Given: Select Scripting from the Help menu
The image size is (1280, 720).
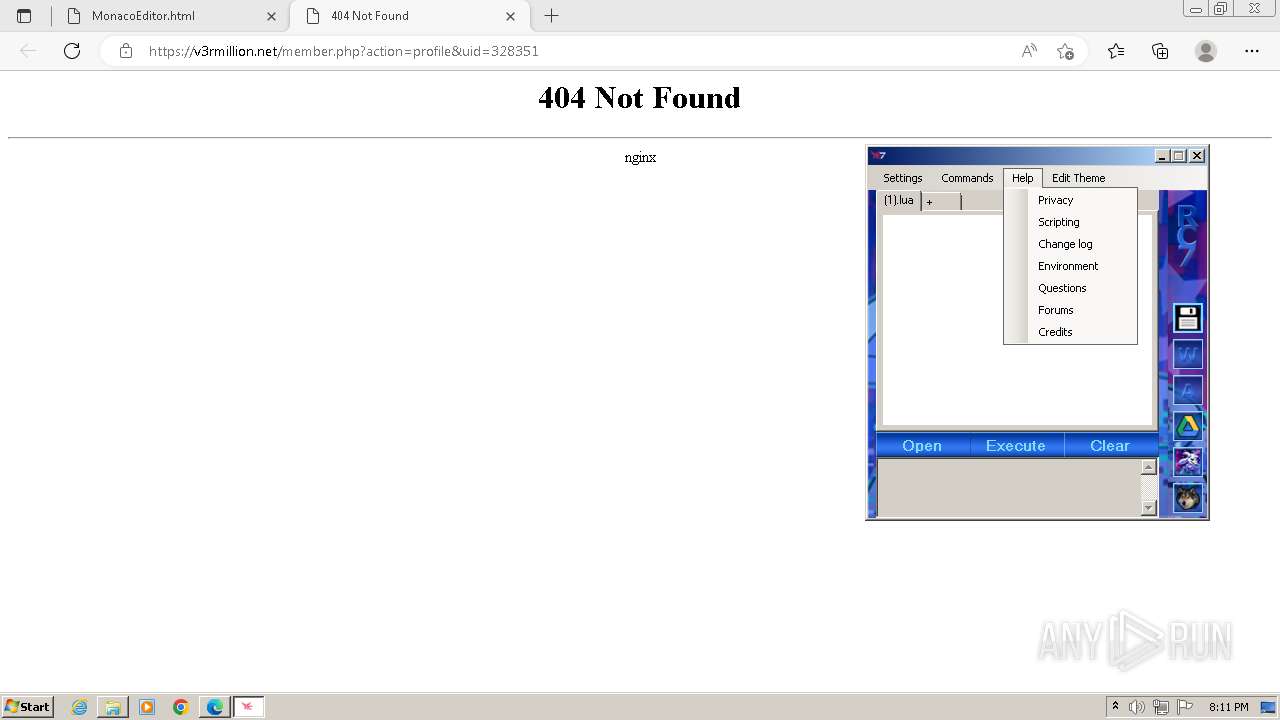Looking at the screenshot, I should click(1070, 222).
